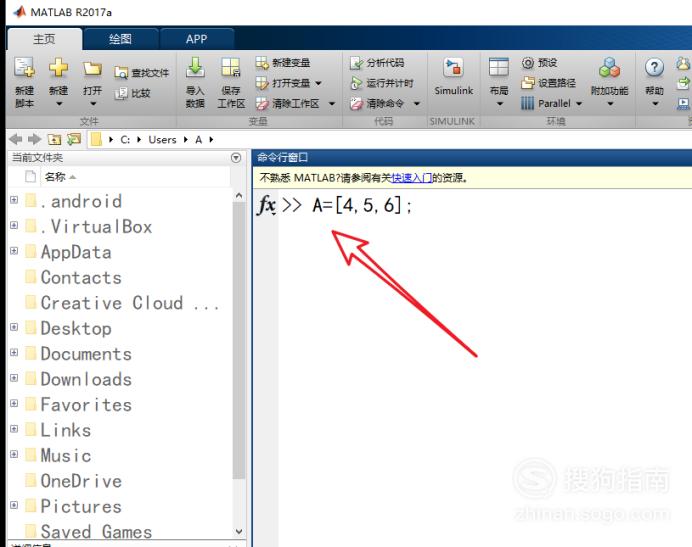Expand the Desktop folder
Viewport: 692px width, 547px height.
(x=14, y=327)
